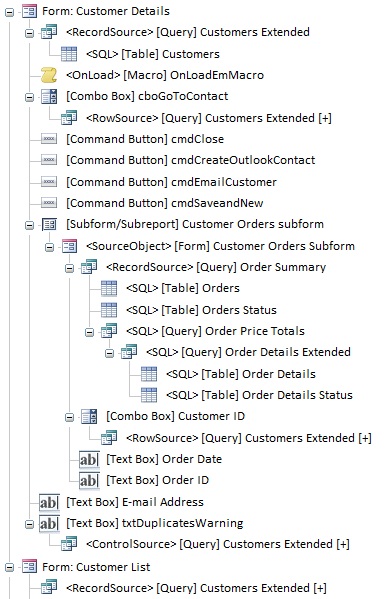
Task: Click the text box icon for Order Date
Action: [89, 459]
